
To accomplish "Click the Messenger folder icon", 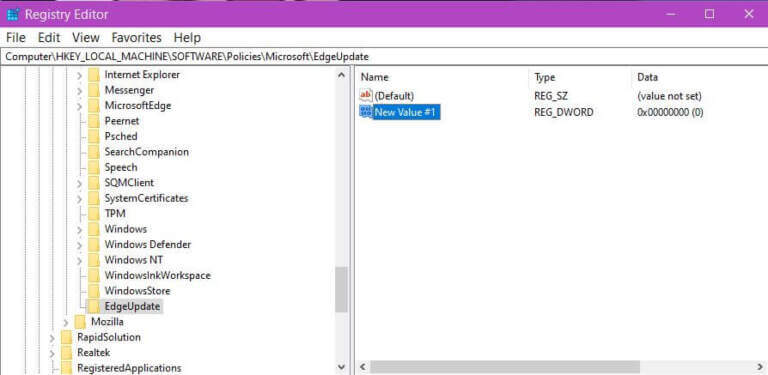I will pos(94,91).
